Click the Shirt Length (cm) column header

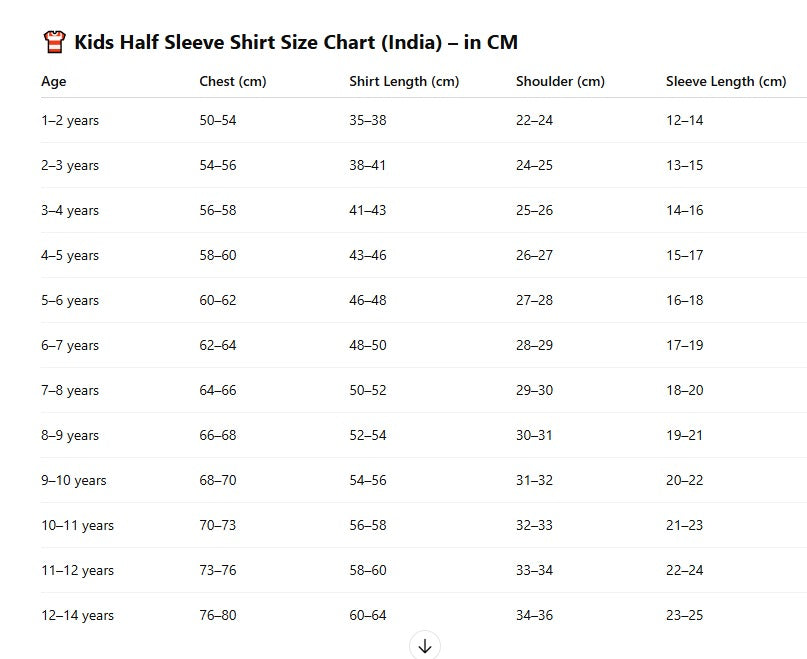click(404, 81)
